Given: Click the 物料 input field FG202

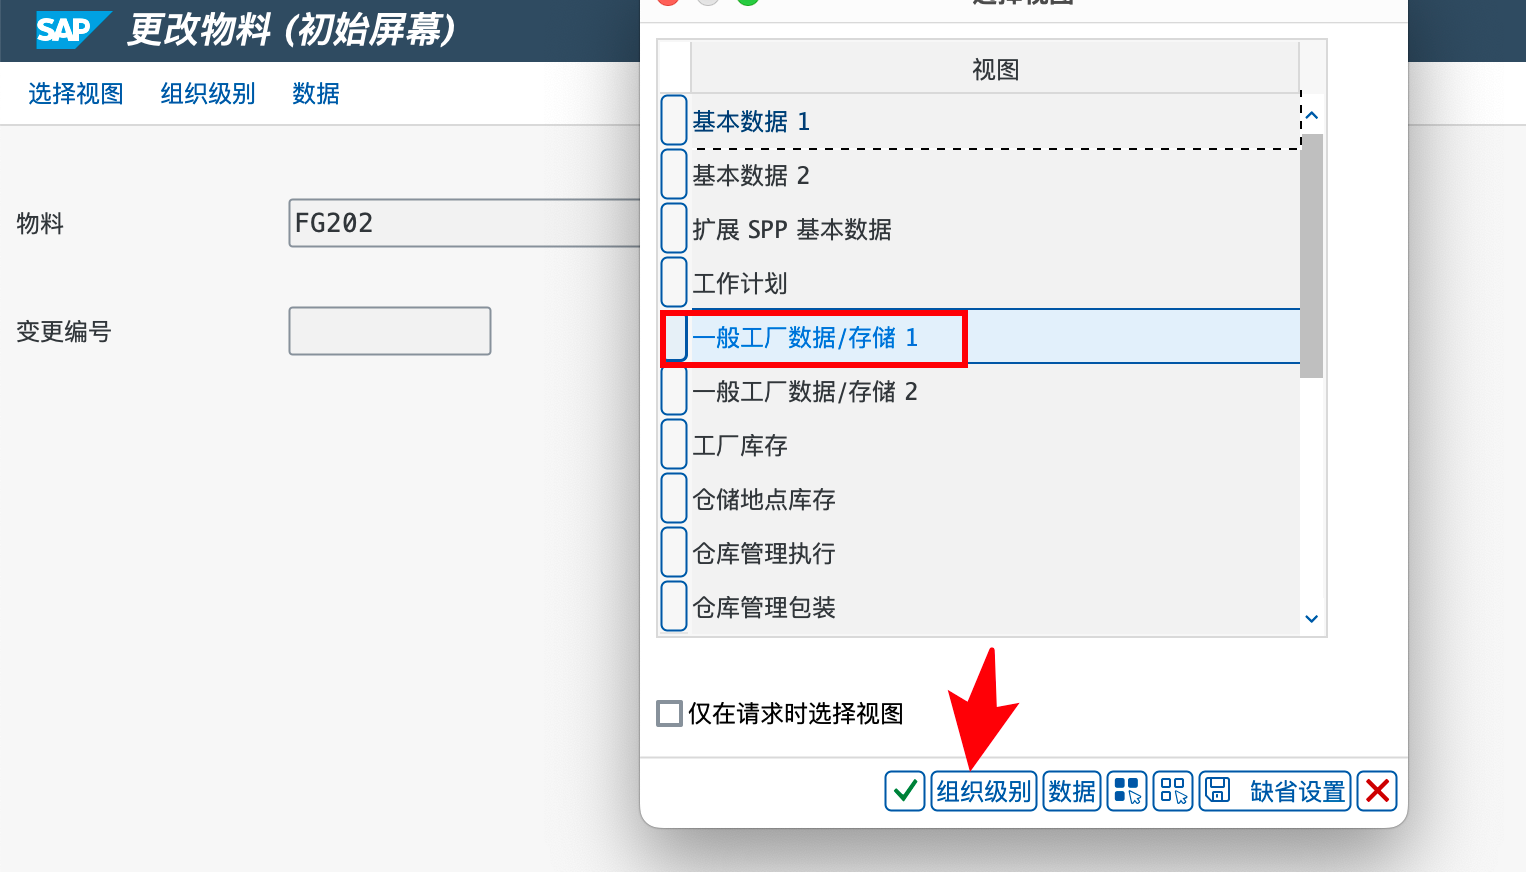Looking at the screenshot, I should click(464, 223).
